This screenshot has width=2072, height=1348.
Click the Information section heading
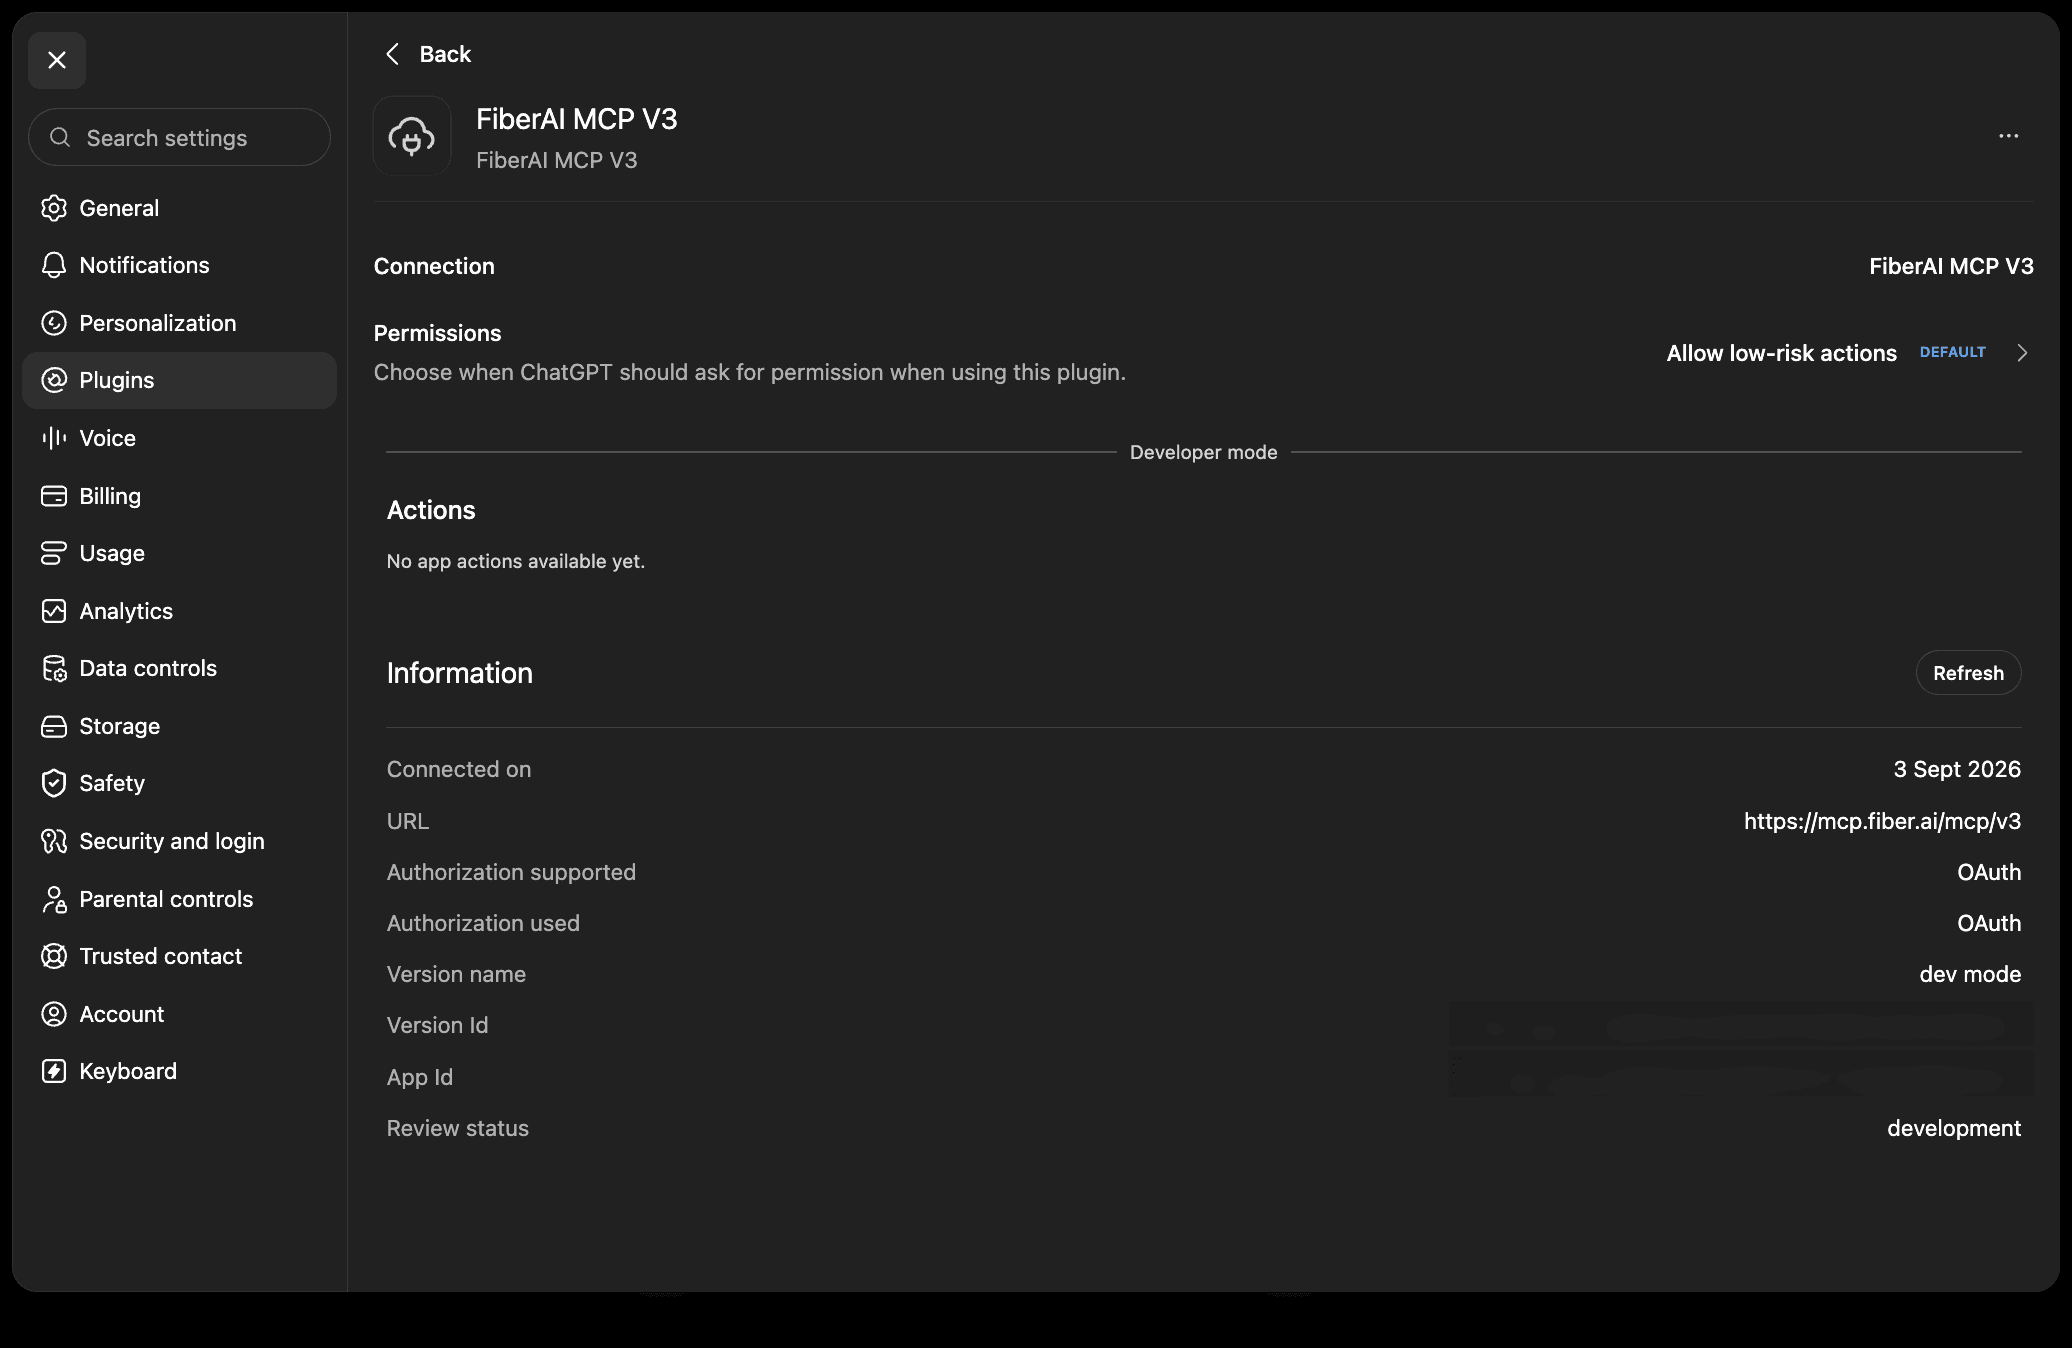(460, 673)
